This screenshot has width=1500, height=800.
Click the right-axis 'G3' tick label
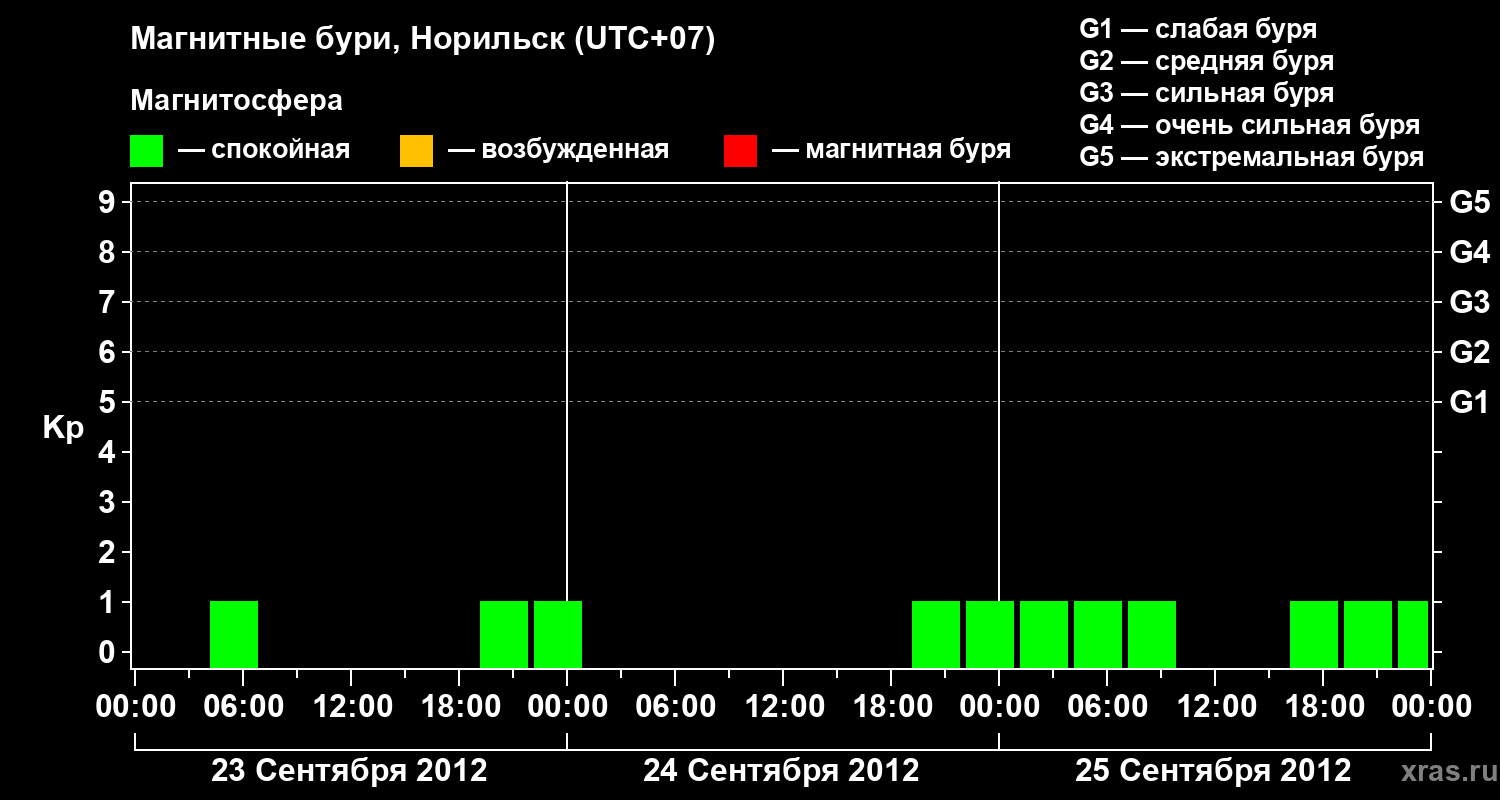pyautogui.click(x=1470, y=303)
